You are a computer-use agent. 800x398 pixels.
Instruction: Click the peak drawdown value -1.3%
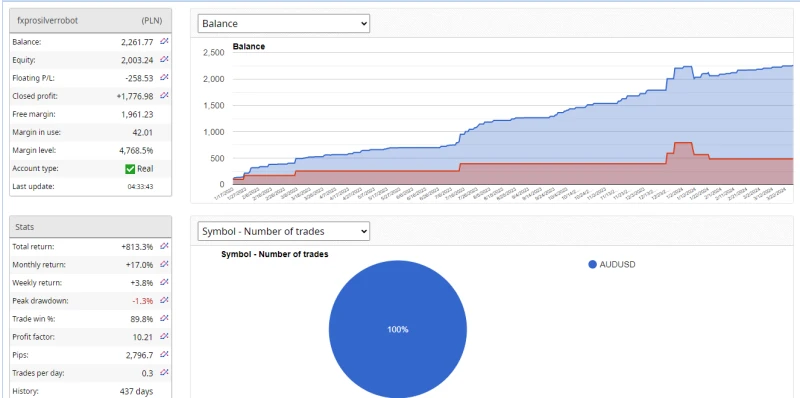coord(143,301)
